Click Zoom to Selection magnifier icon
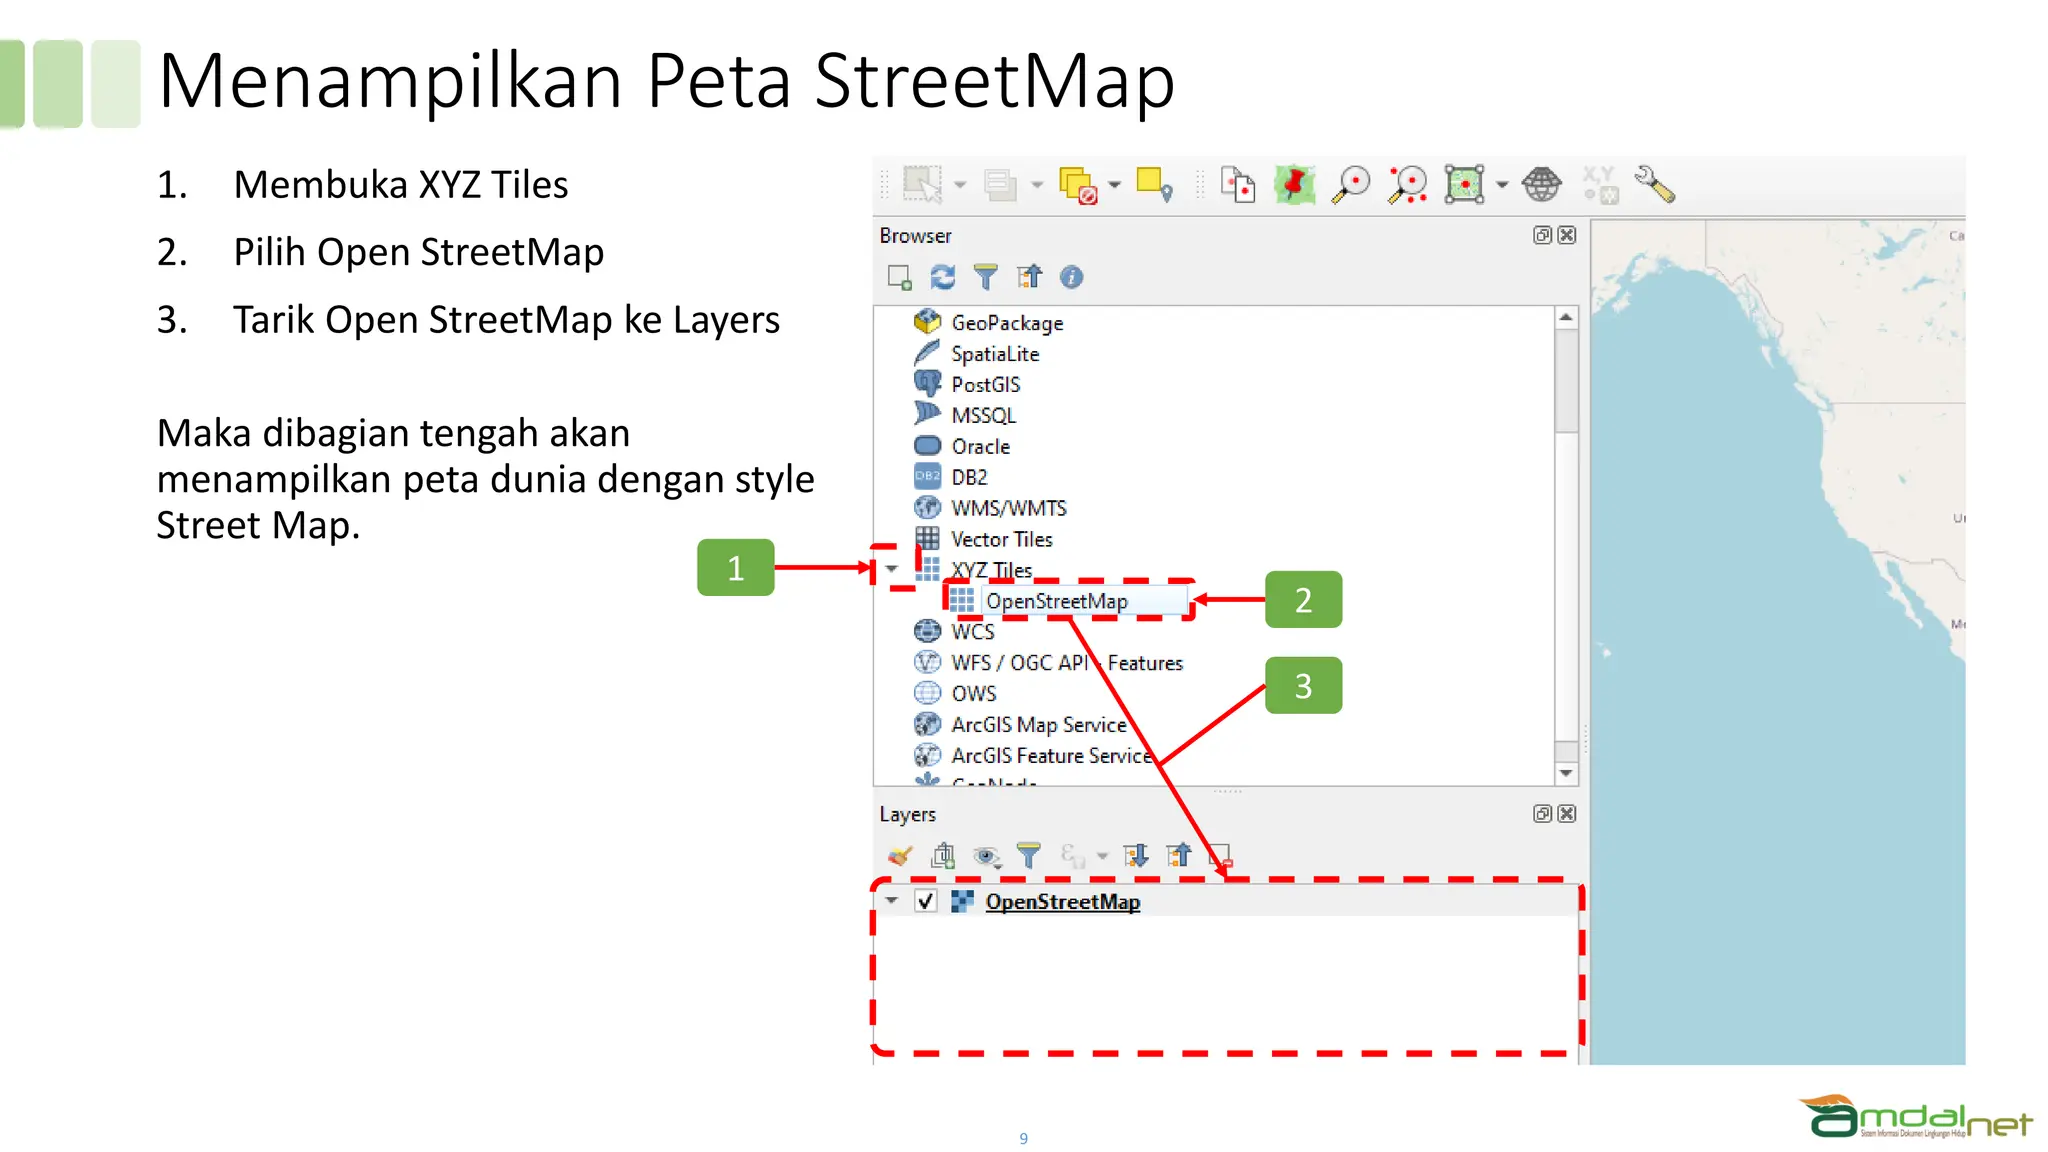 point(1351,185)
